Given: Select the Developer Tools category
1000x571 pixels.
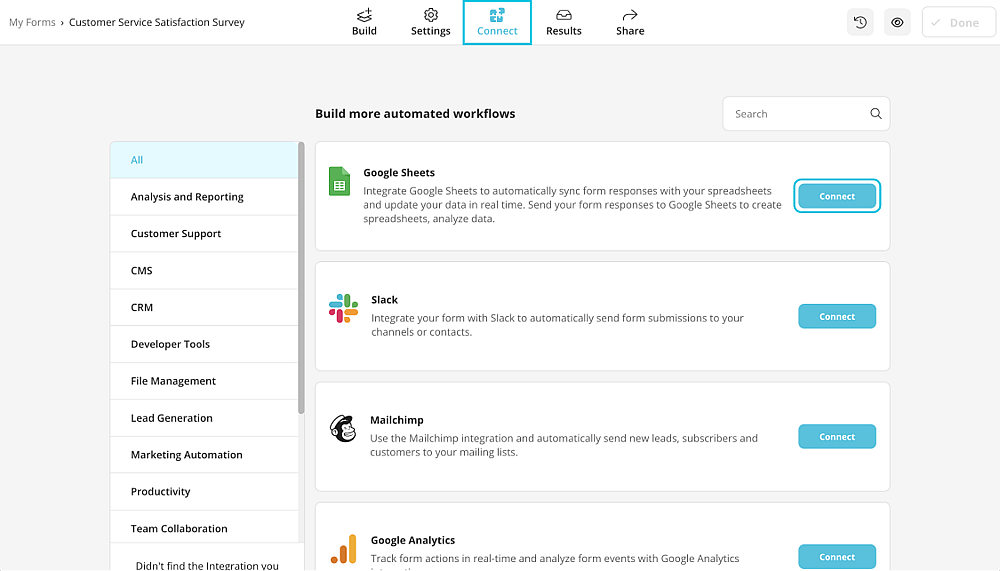Looking at the screenshot, I should pyautogui.click(x=204, y=344).
